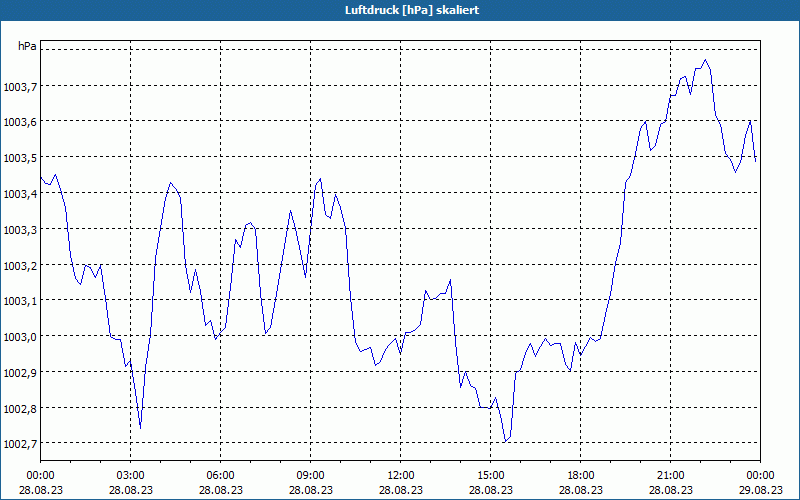Click the 'hPa' unit label on the y-axis
Screen dimensions: 800x500
[27, 46]
